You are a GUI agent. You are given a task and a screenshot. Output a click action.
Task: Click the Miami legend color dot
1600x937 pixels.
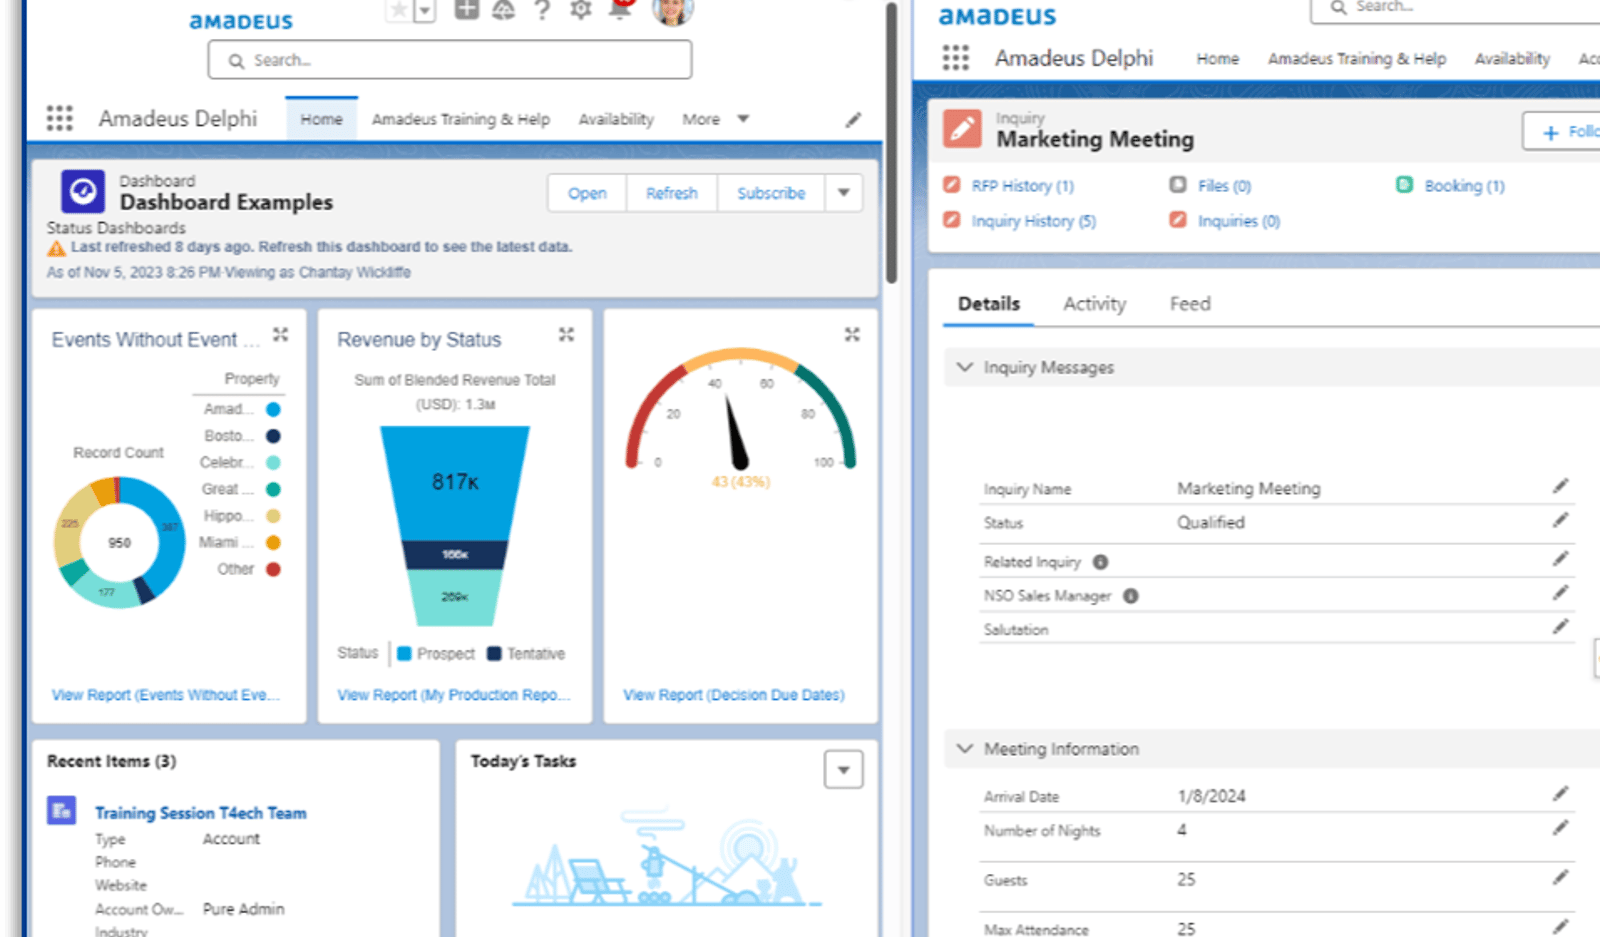pos(273,542)
